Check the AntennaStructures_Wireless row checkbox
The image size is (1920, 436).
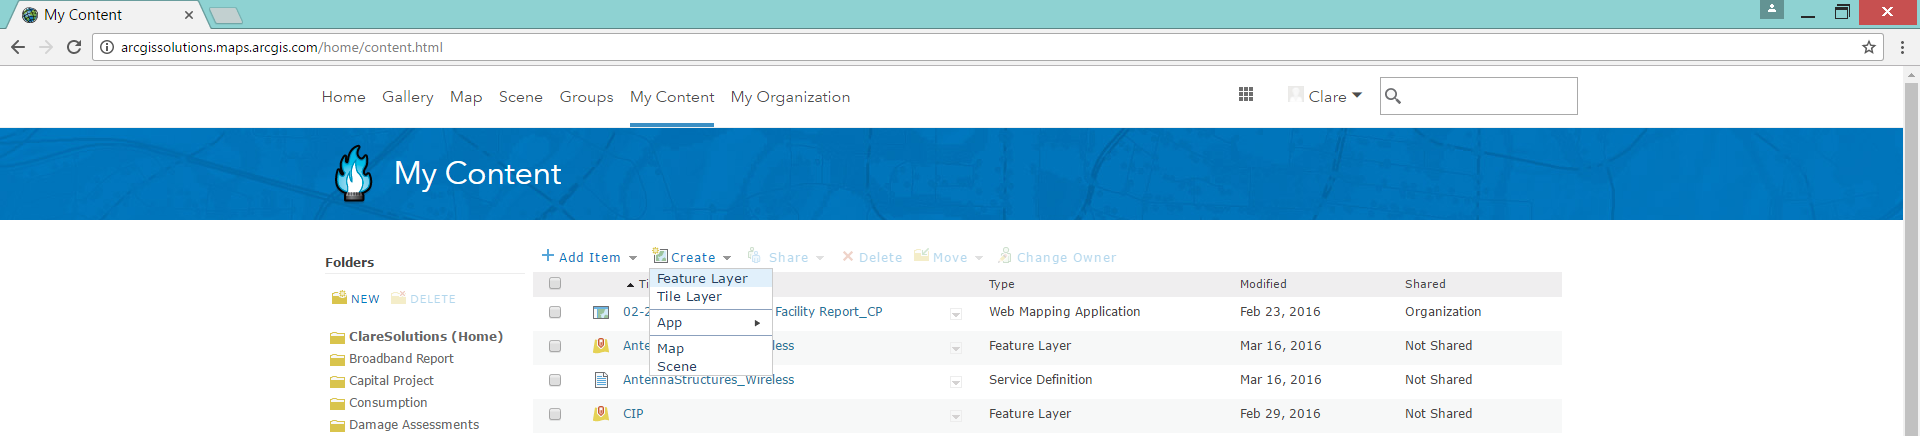pos(555,380)
